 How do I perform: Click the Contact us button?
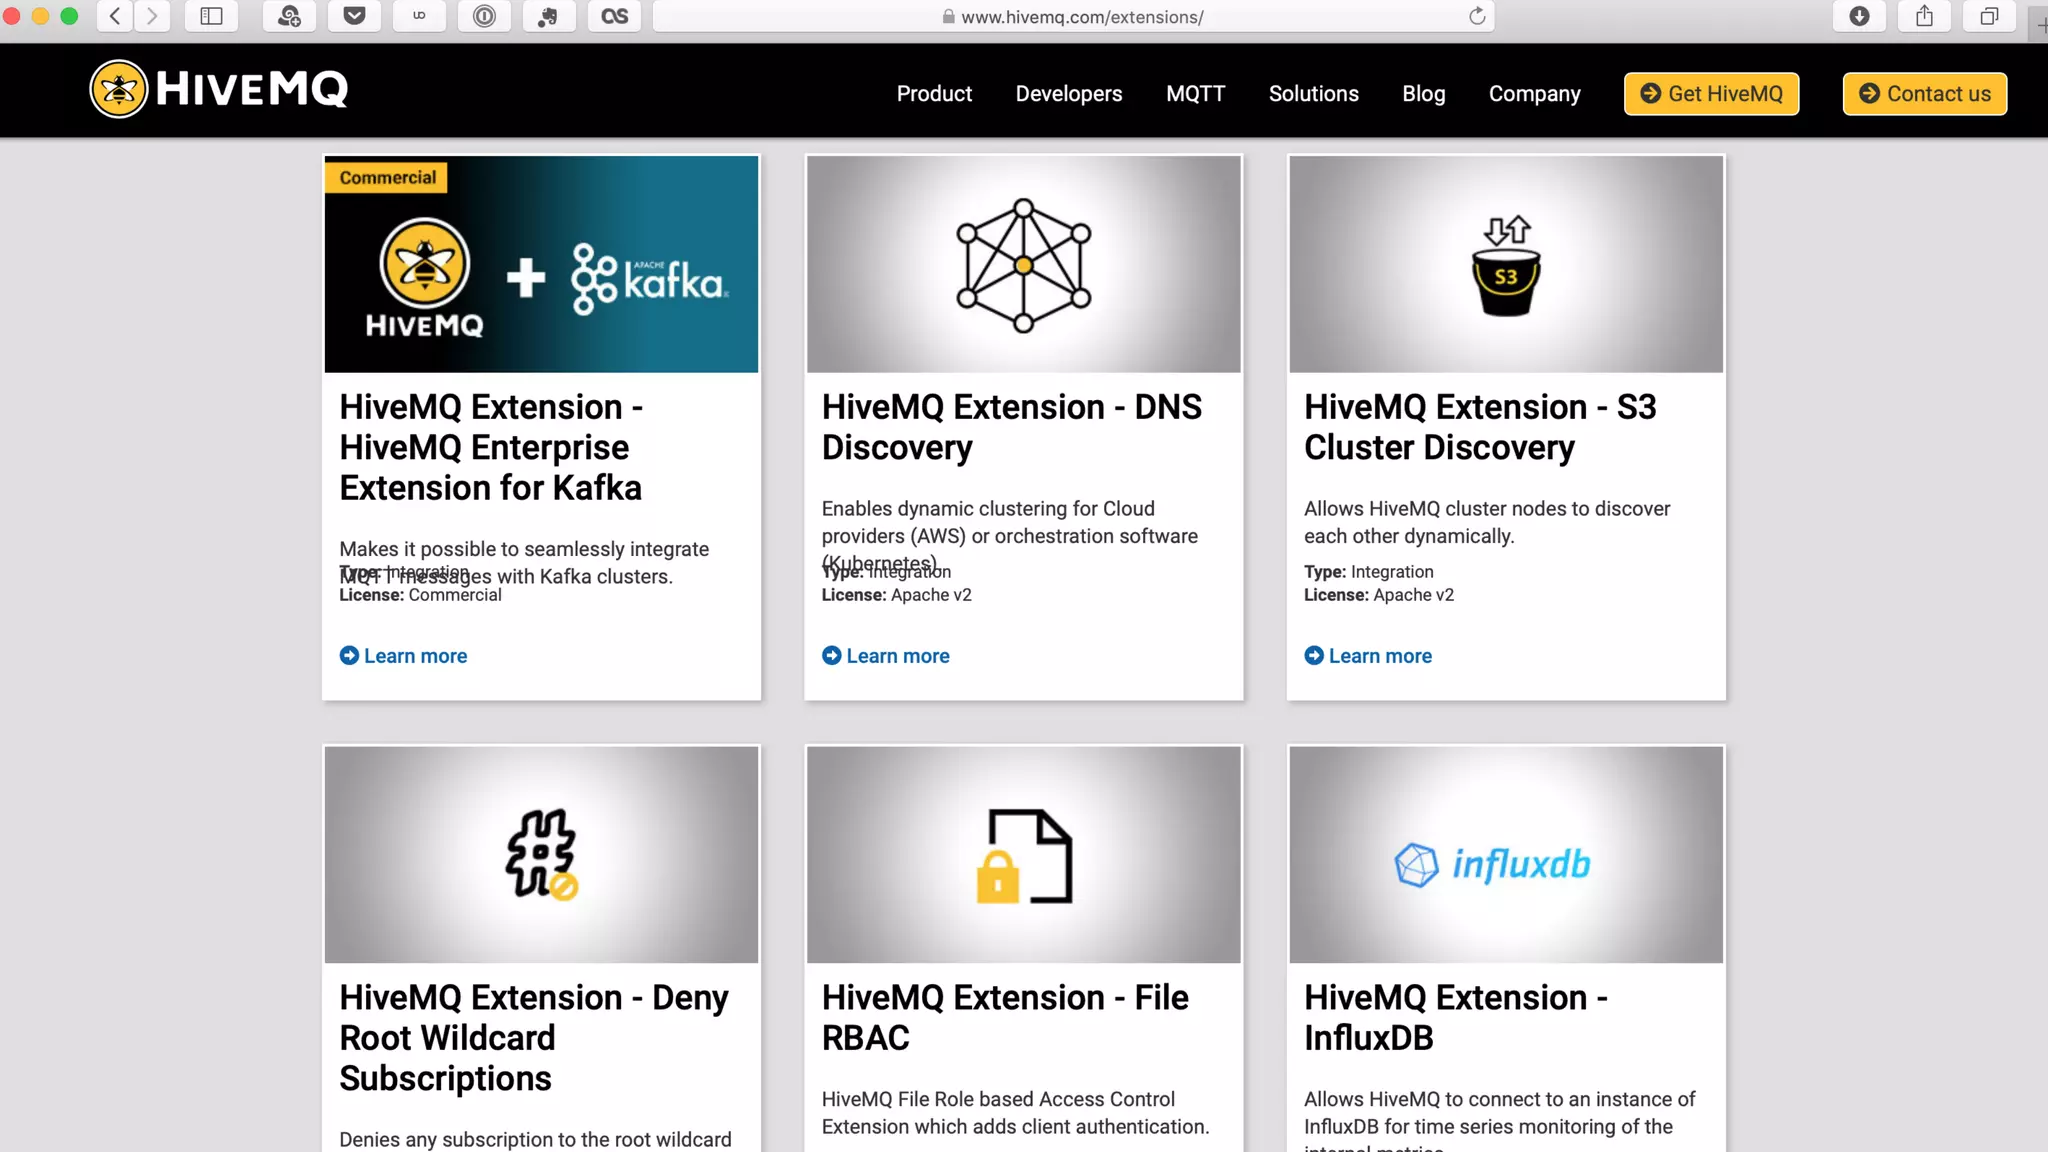click(x=1924, y=94)
